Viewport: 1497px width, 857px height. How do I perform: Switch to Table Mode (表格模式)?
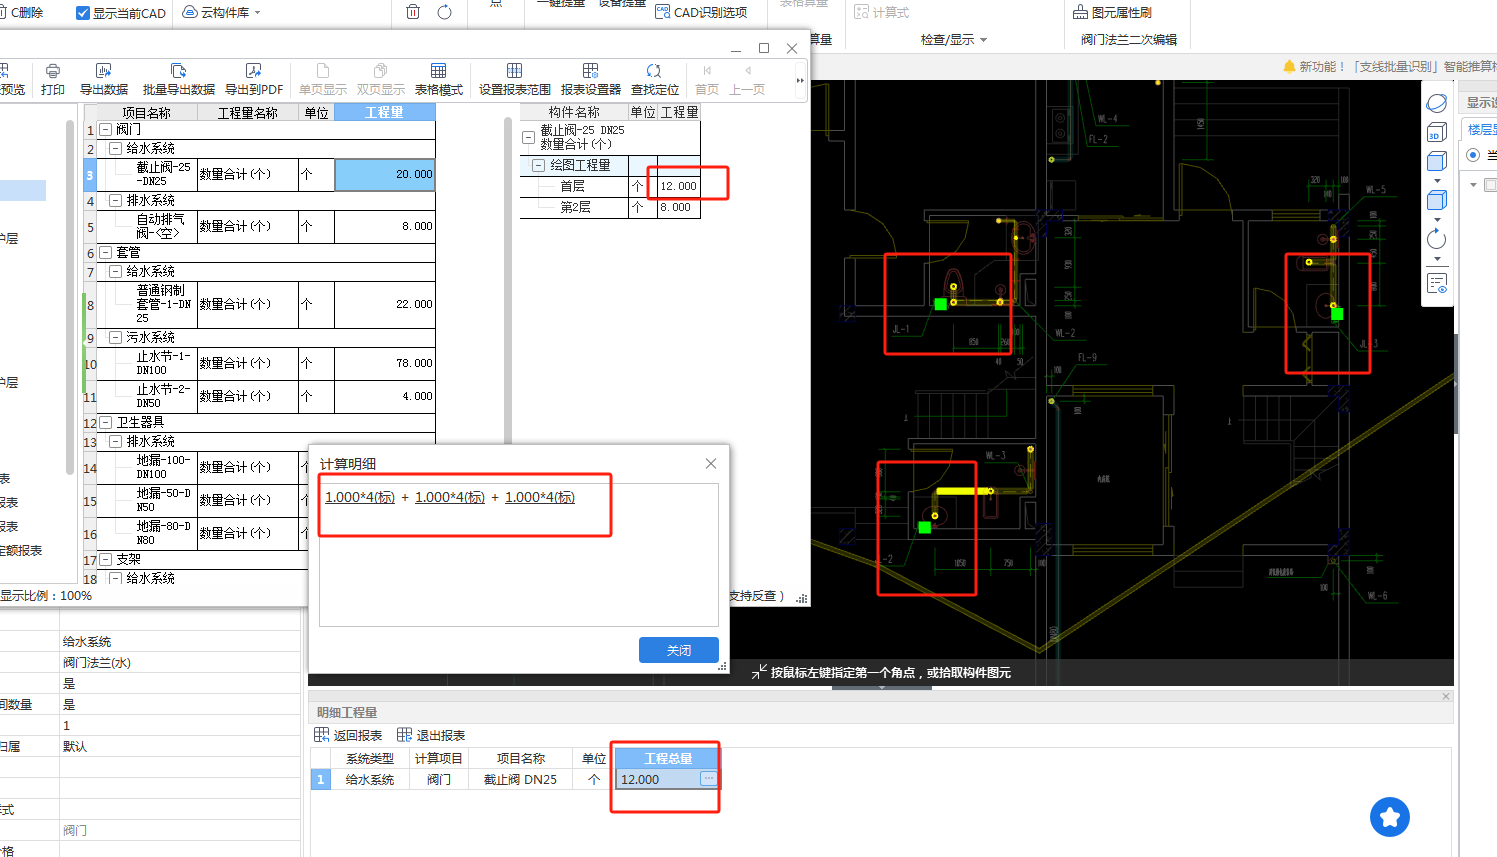pyautogui.click(x=438, y=80)
